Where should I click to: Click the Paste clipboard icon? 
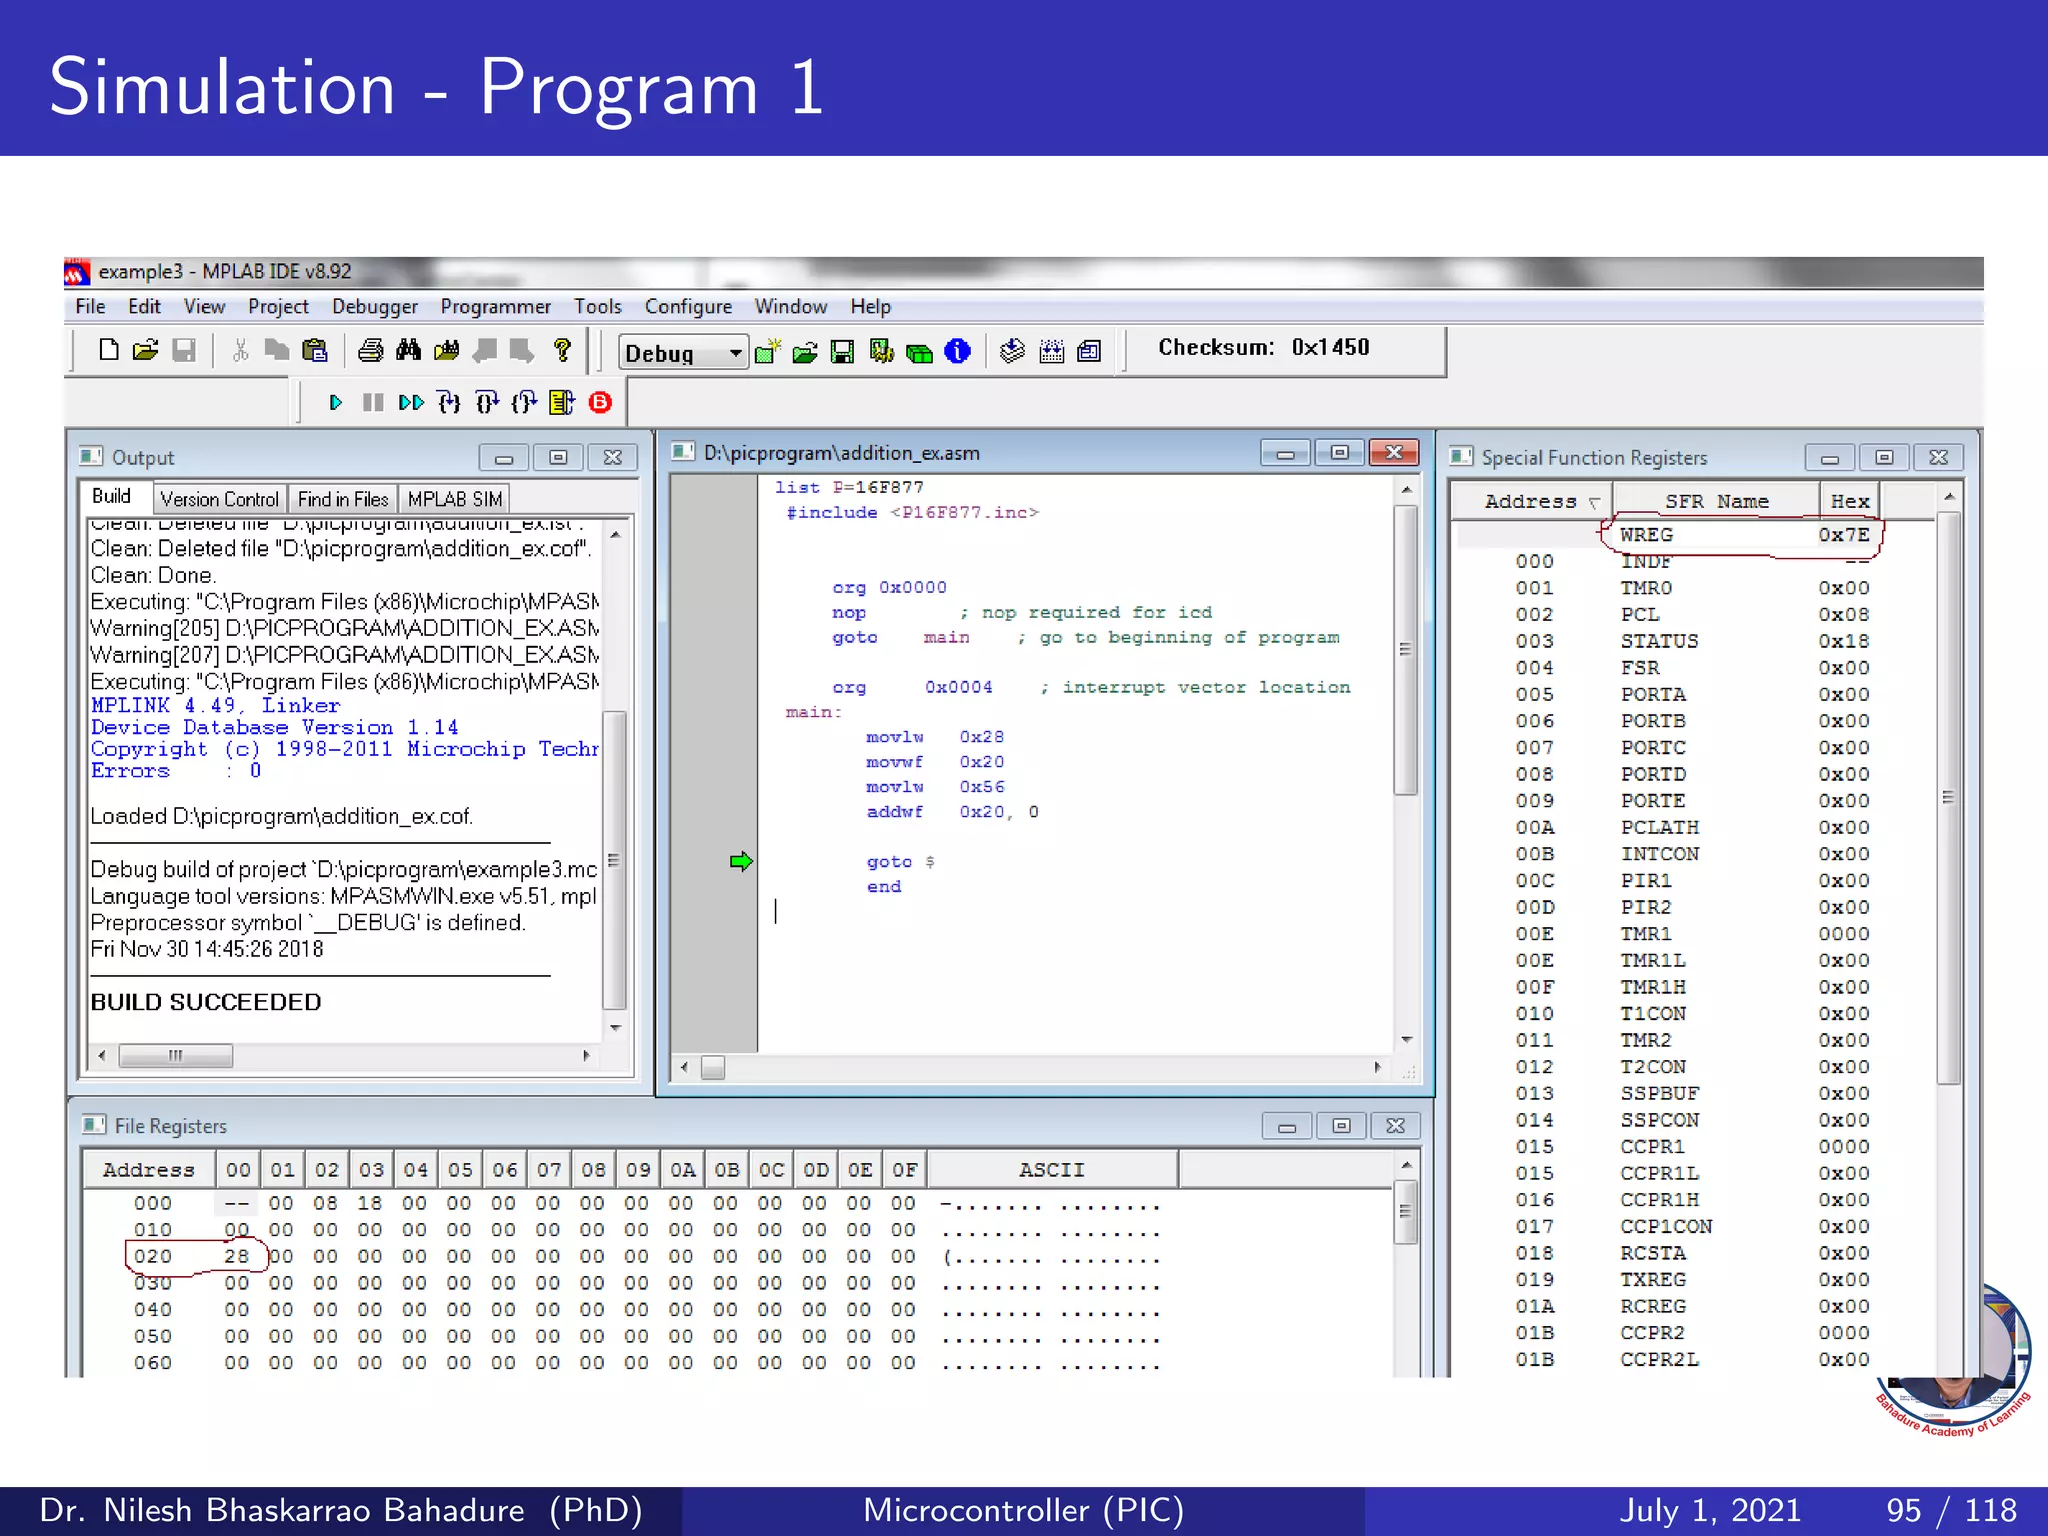click(x=315, y=350)
